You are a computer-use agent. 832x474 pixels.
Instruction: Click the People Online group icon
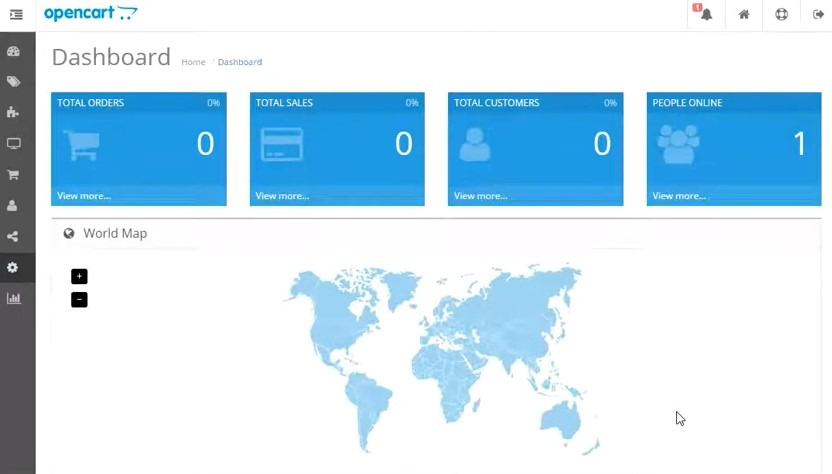point(678,144)
